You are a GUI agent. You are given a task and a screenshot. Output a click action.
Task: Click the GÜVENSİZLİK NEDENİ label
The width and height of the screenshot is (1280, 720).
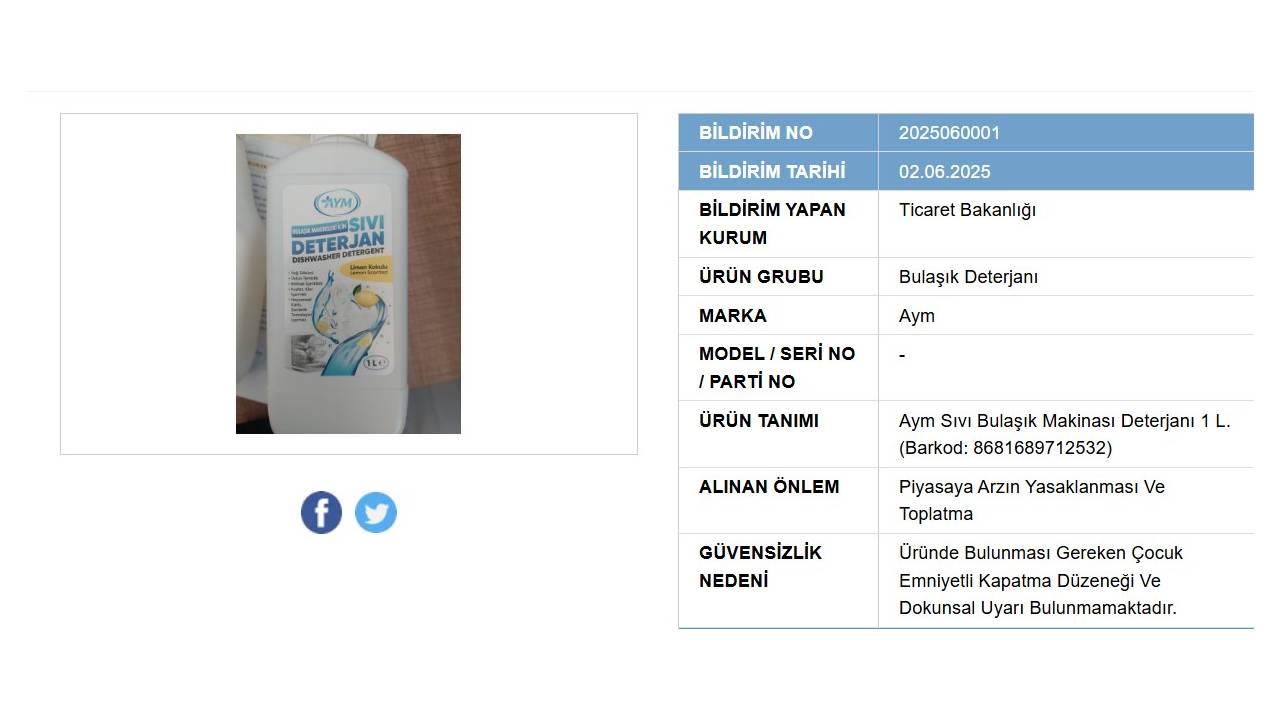(760, 567)
